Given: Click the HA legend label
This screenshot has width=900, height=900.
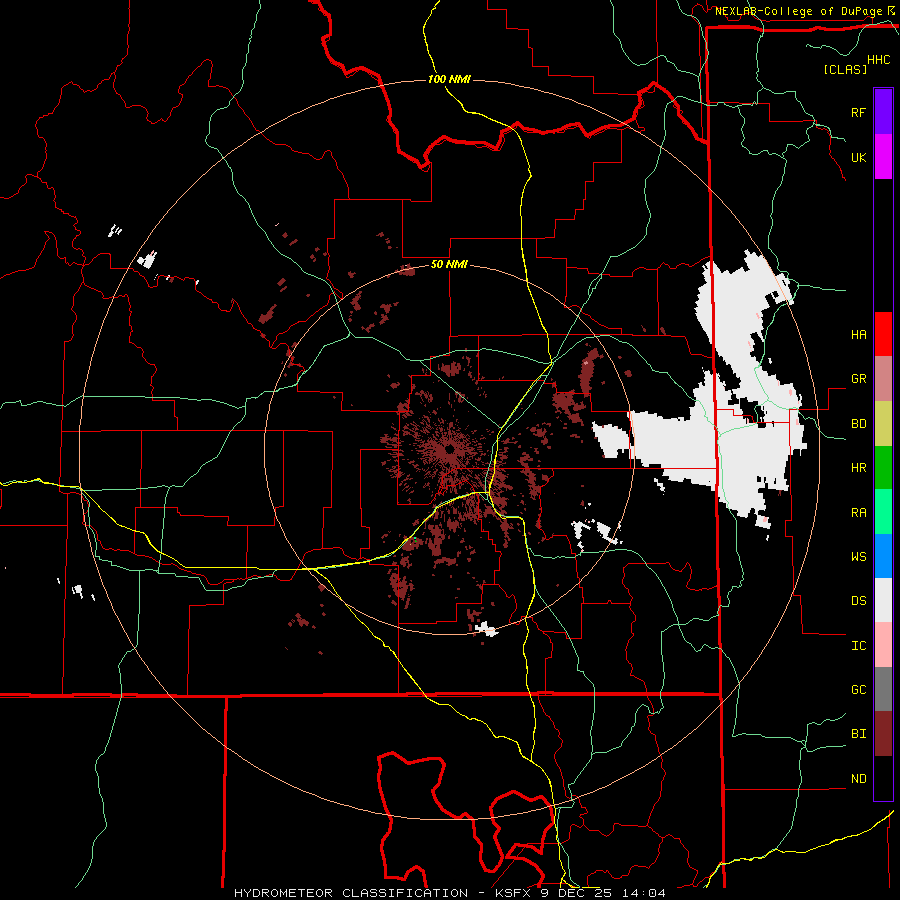Looking at the screenshot, I should pos(858,334).
